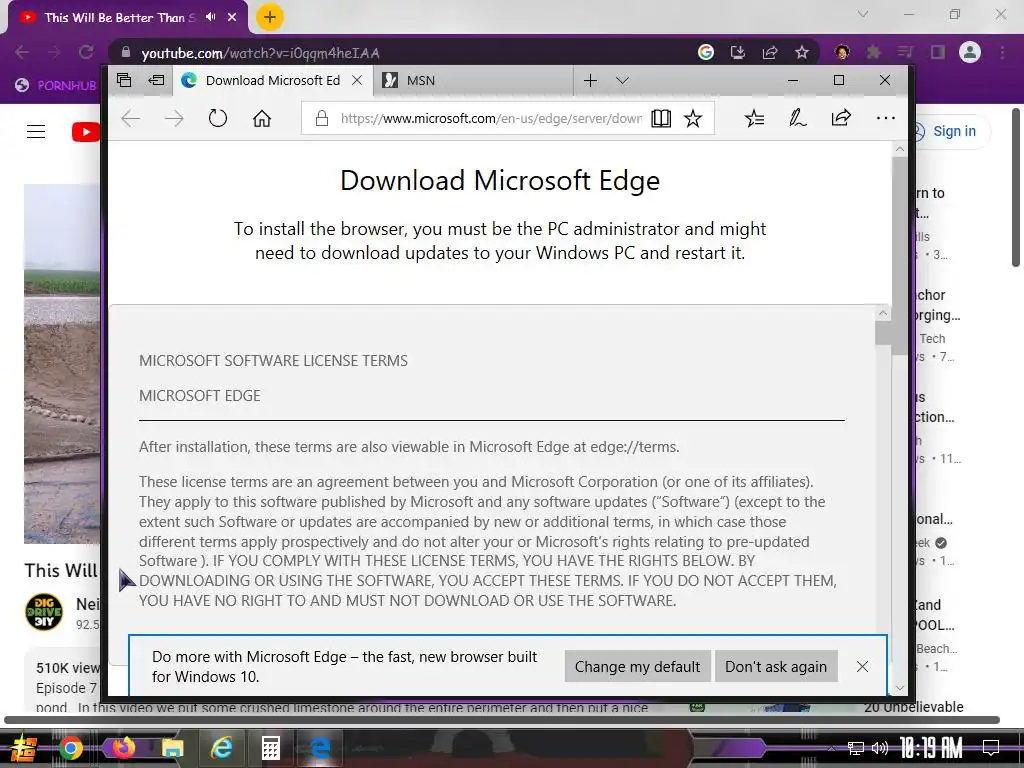The width and height of the screenshot is (1024, 768).
Task: Open Edge Settings and more menu
Action: [x=886, y=118]
